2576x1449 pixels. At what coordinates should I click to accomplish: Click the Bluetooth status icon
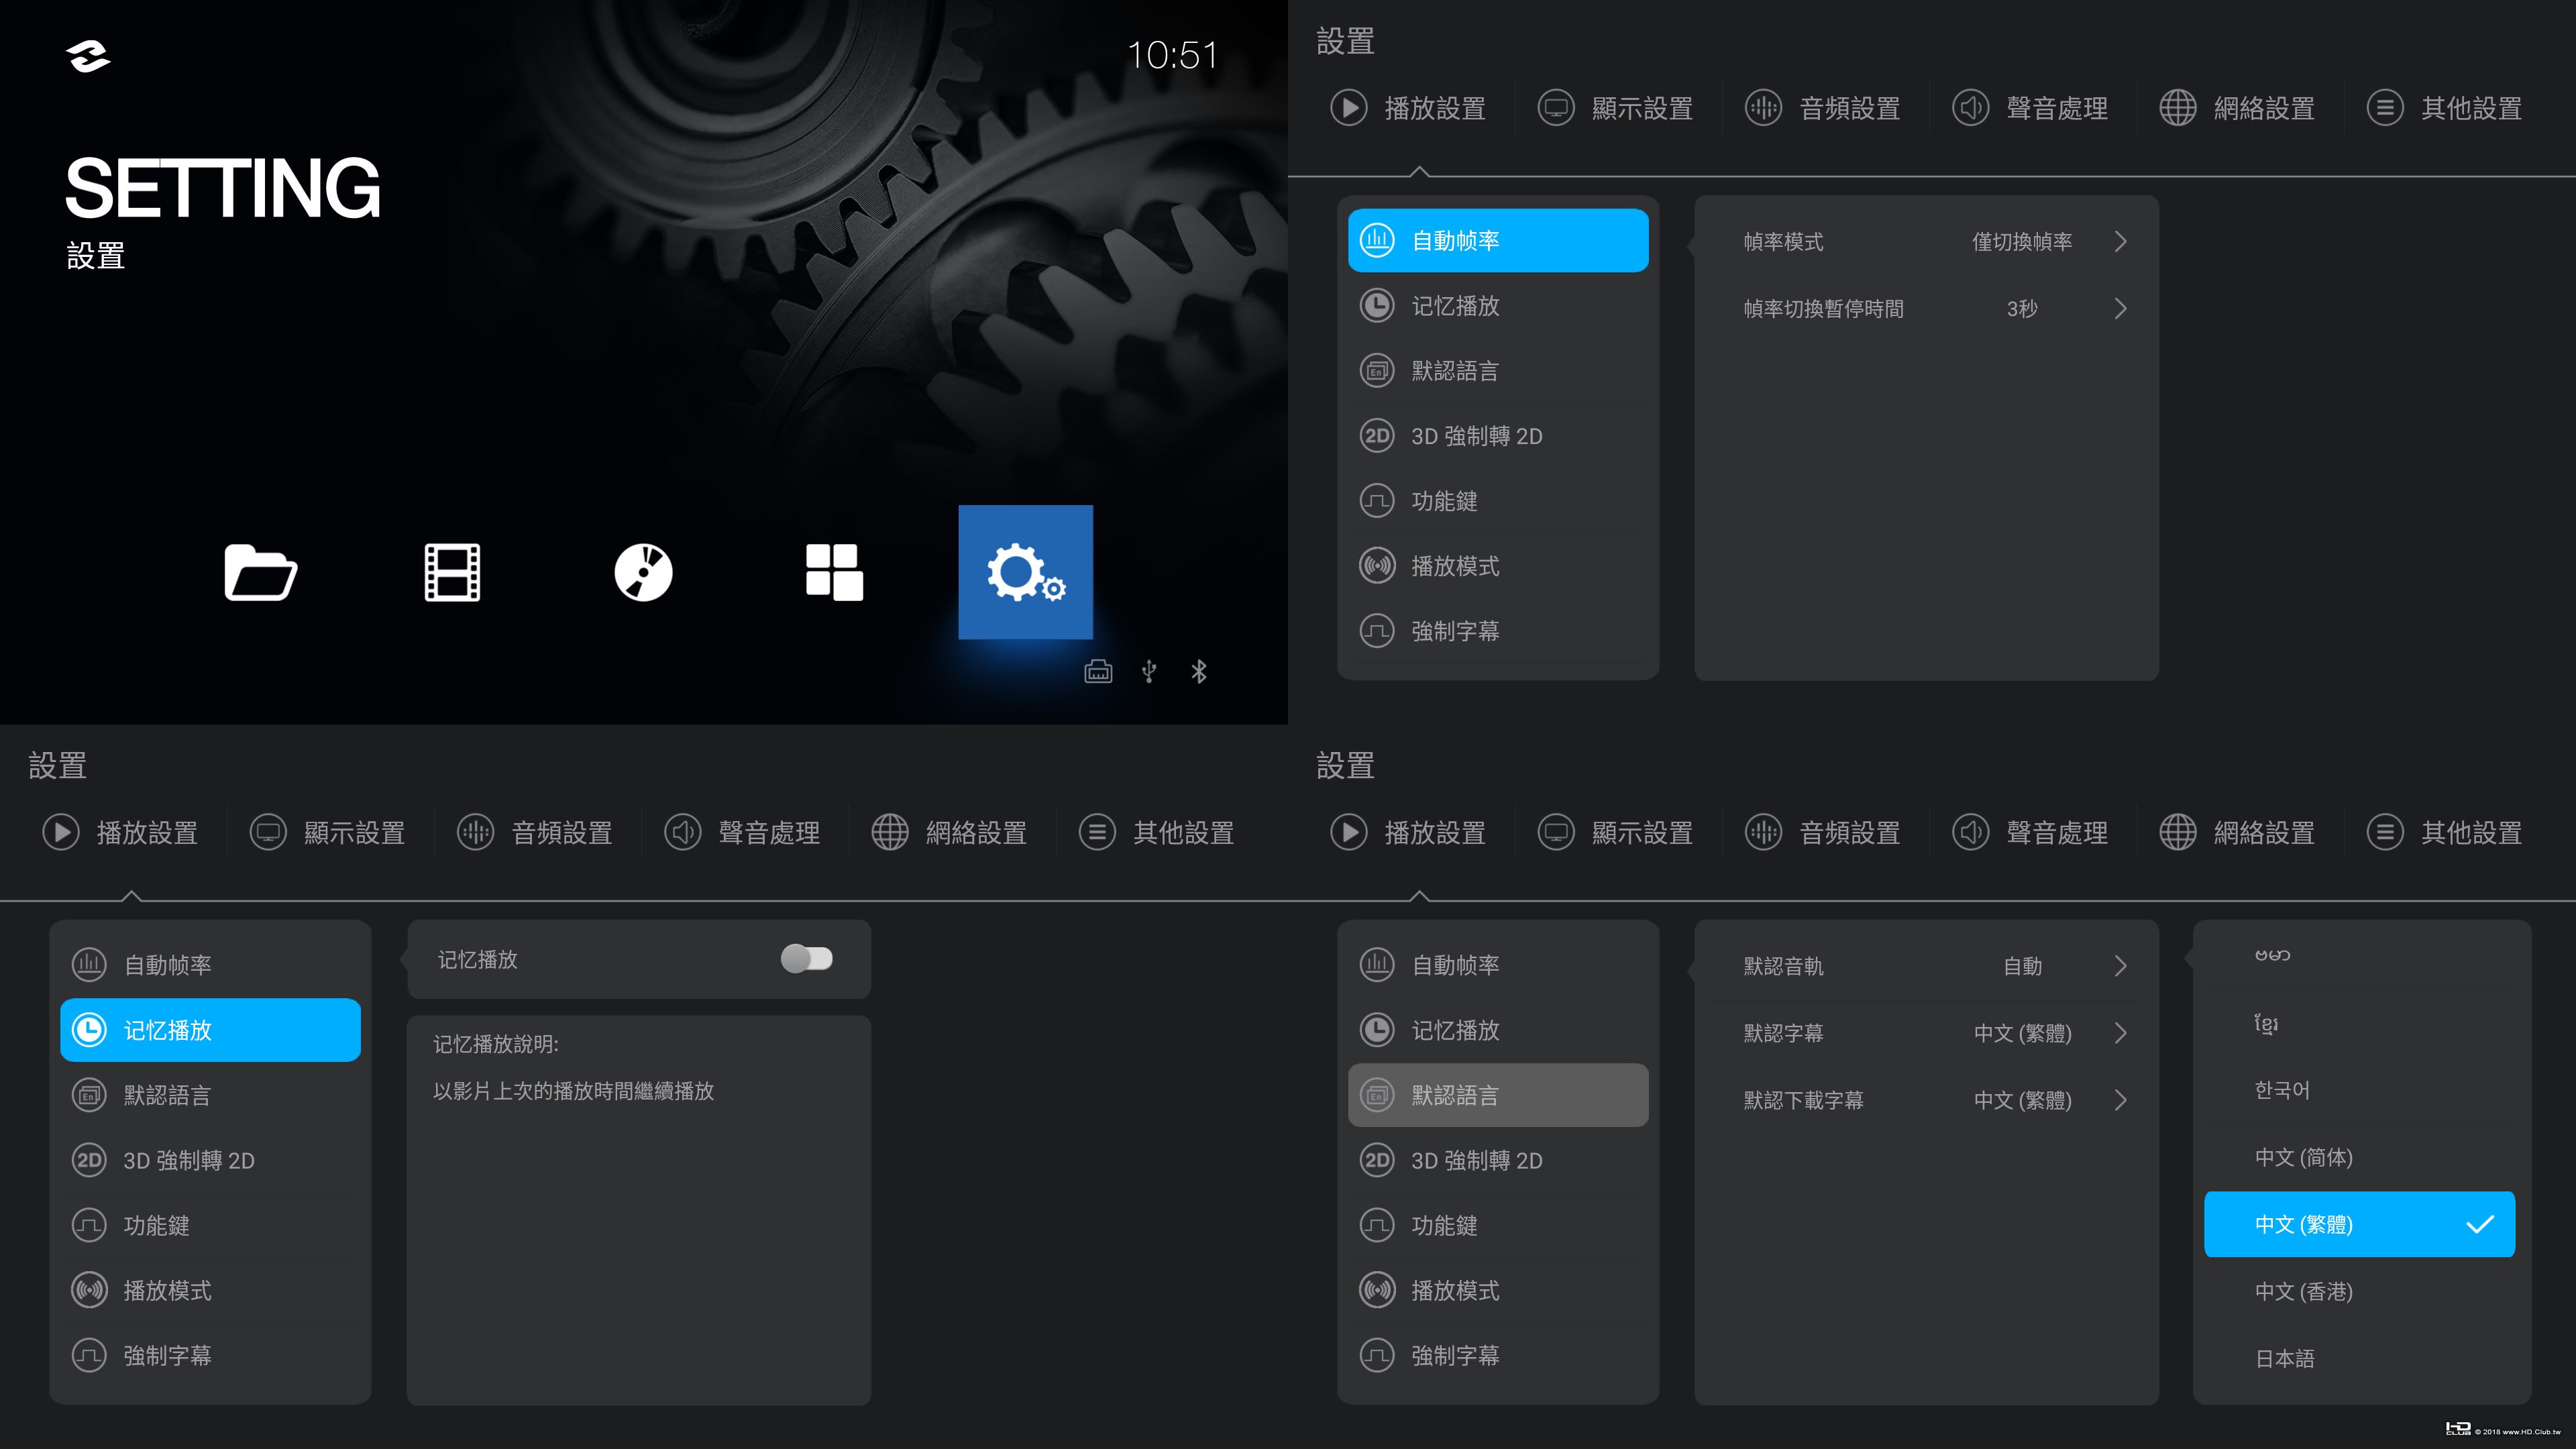pos(1199,671)
